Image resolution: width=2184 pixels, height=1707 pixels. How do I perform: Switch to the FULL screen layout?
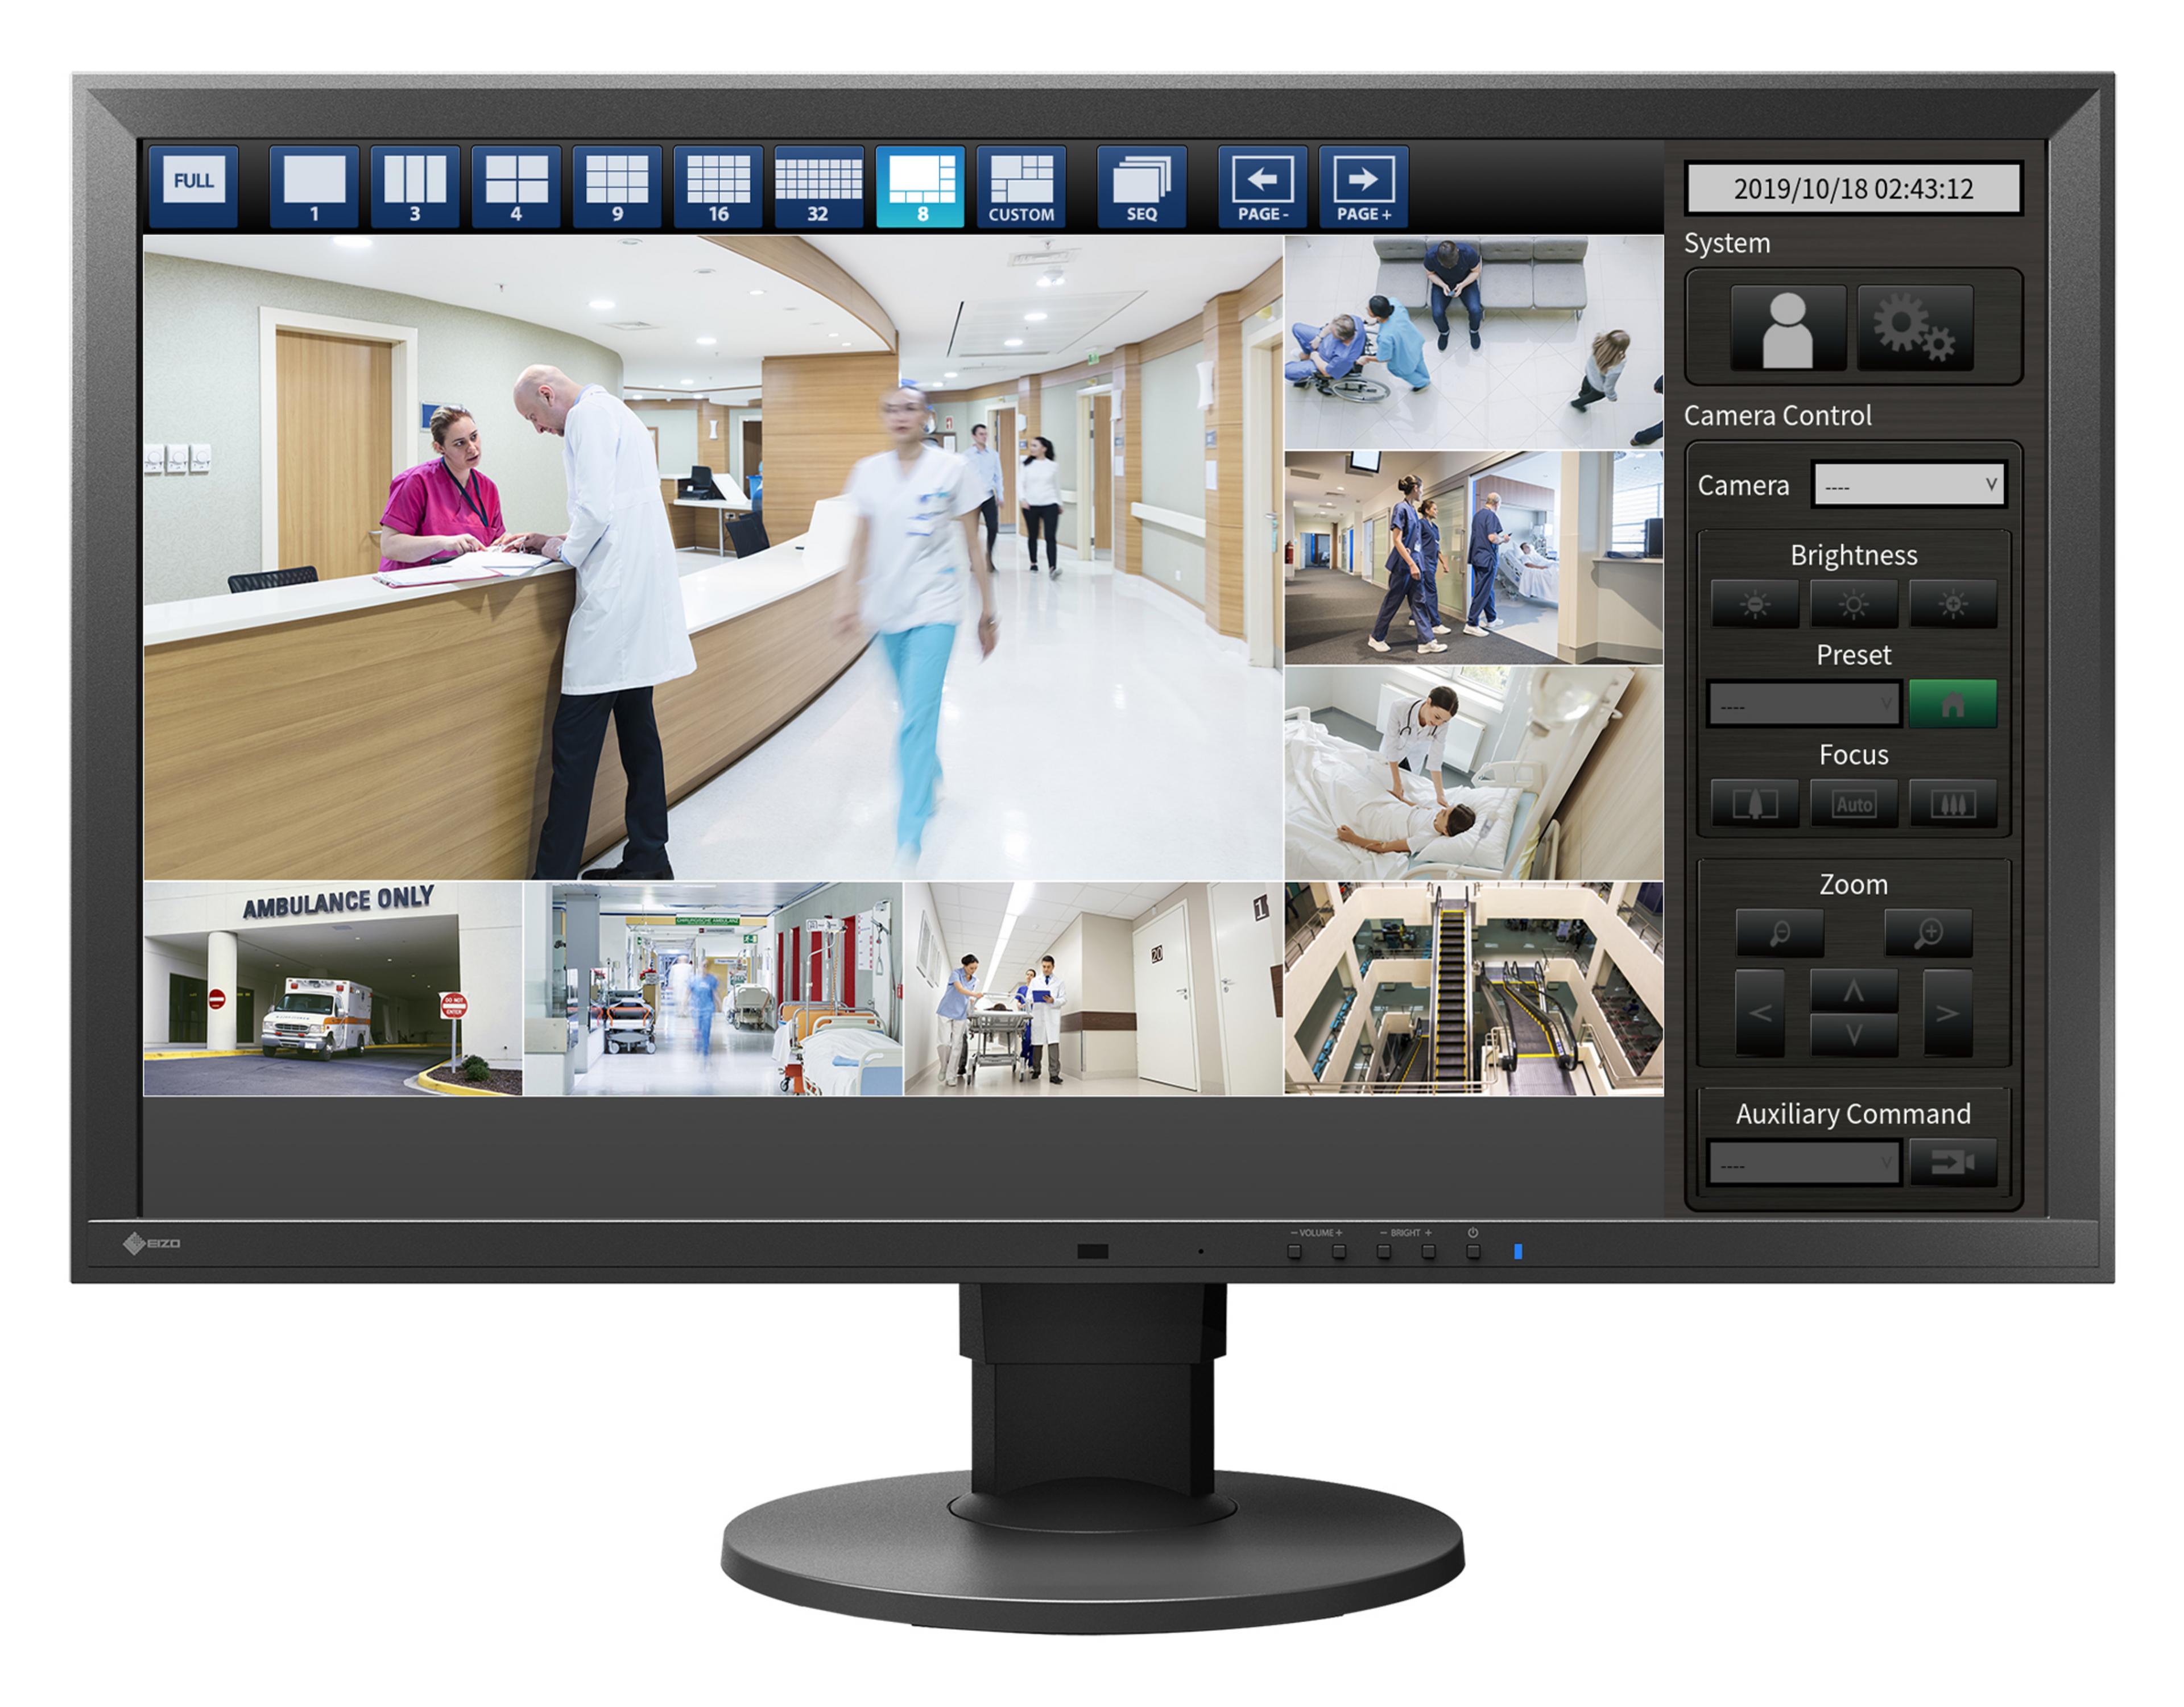click(195, 184)
